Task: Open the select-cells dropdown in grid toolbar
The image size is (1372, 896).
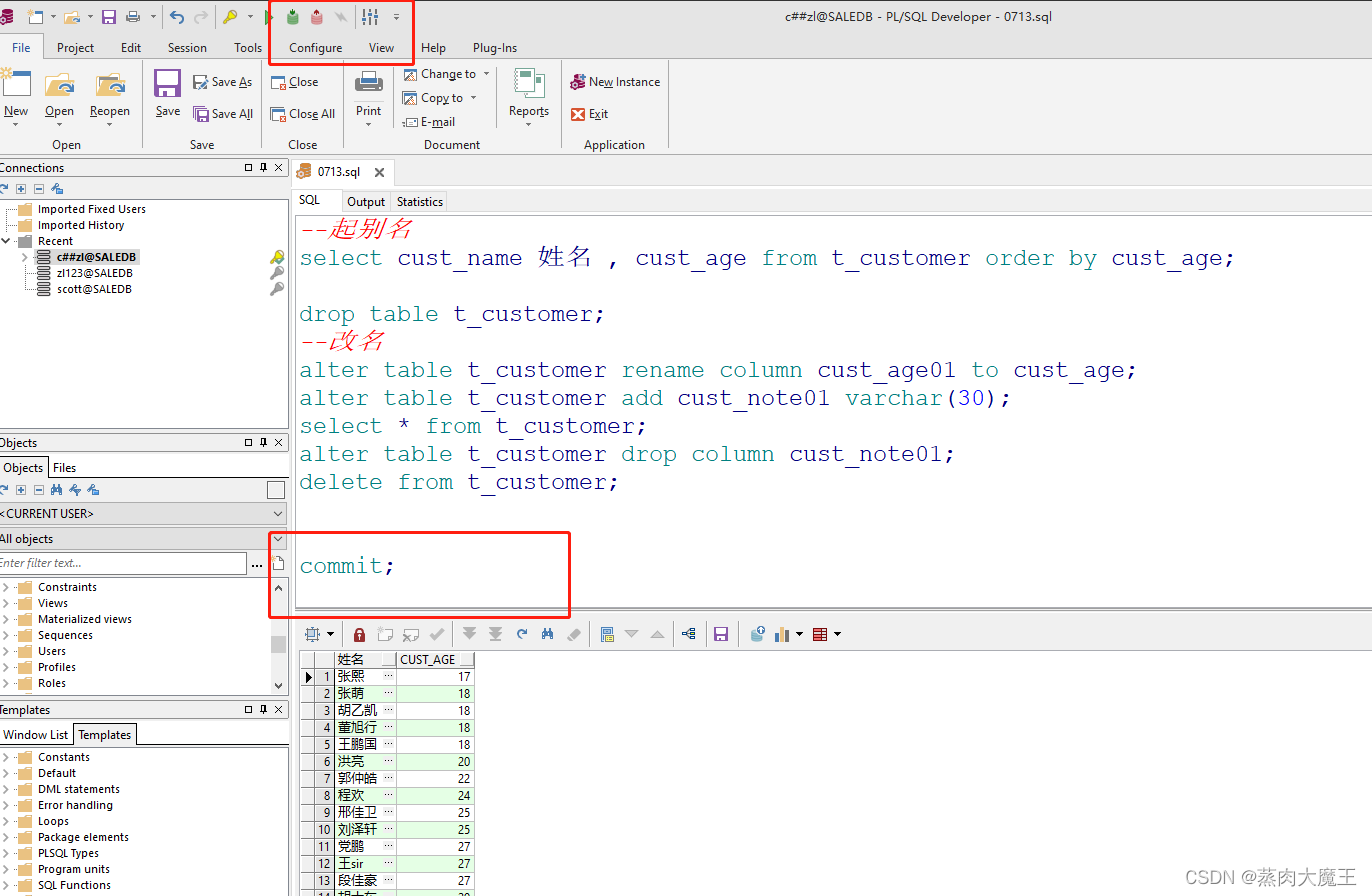Action: tap(330, 634)
